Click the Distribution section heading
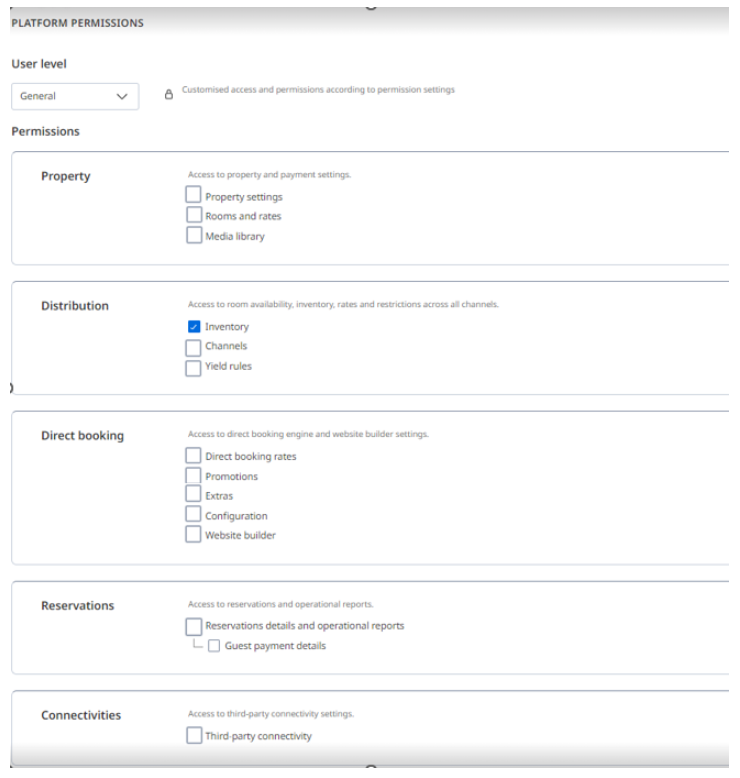 [x=75, y=306]
